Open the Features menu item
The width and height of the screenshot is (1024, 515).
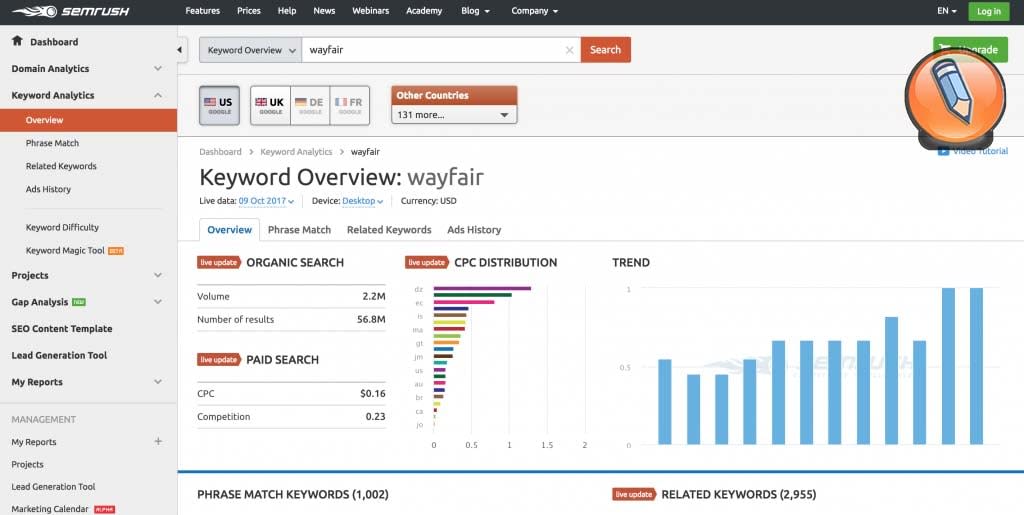202,11
